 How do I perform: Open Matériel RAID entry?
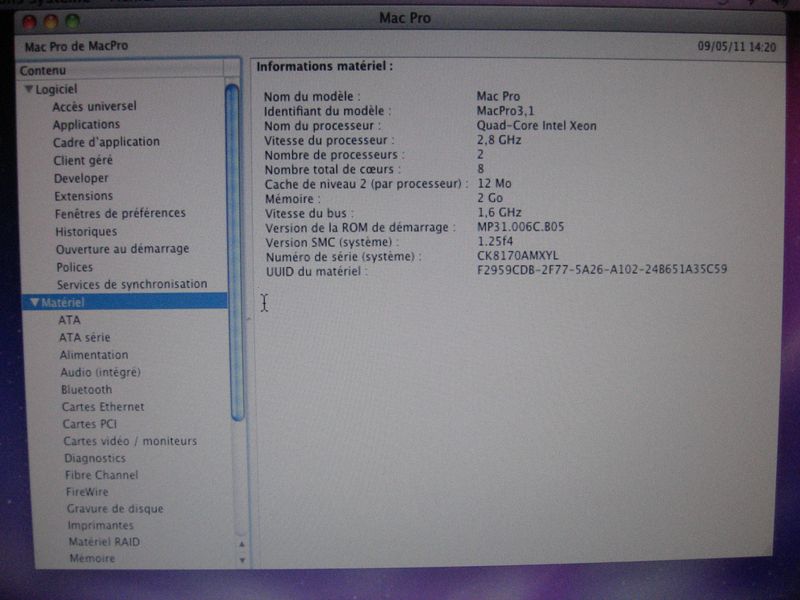[104, 542]
